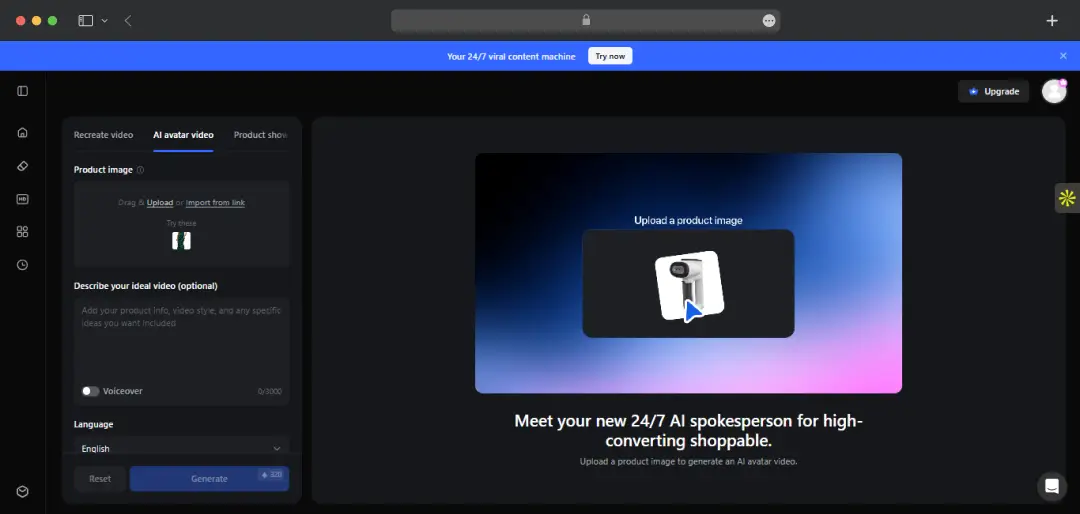Click the Upload a product image preview card
Viewport: 1080px width, 514px height.
point(688,283)
